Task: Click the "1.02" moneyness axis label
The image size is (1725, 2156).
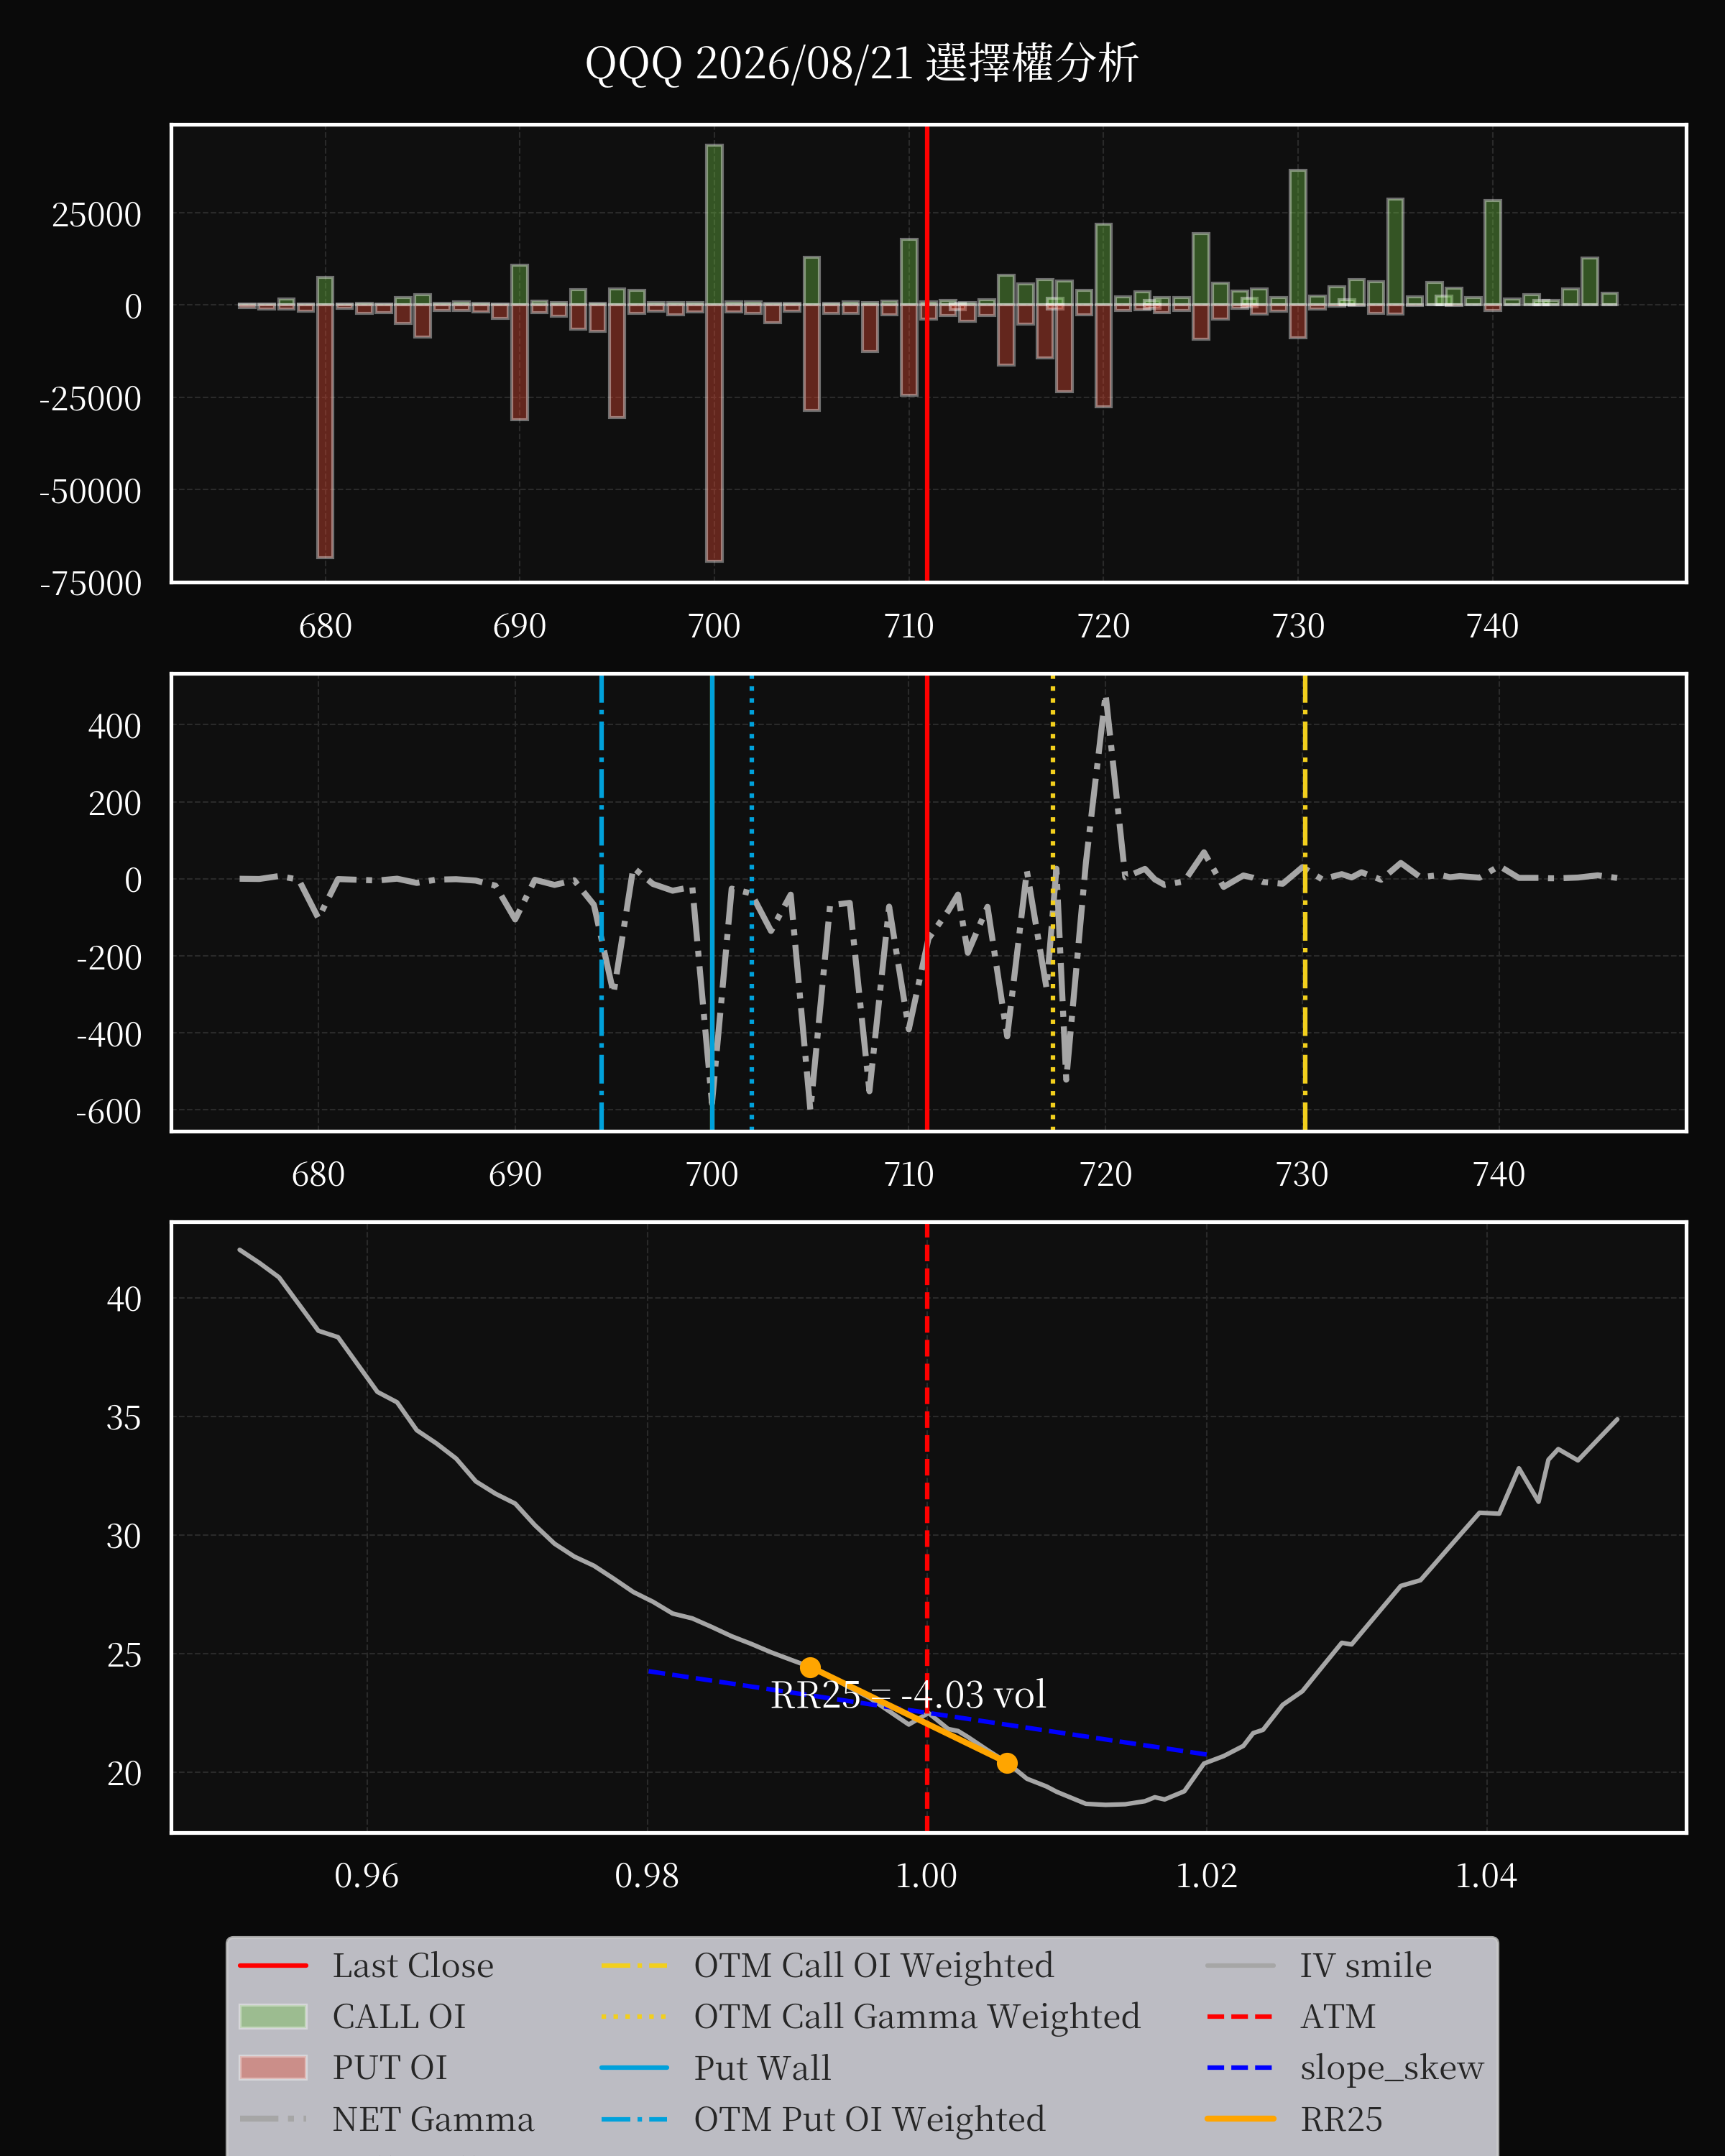Action: click(1207, 1875)
